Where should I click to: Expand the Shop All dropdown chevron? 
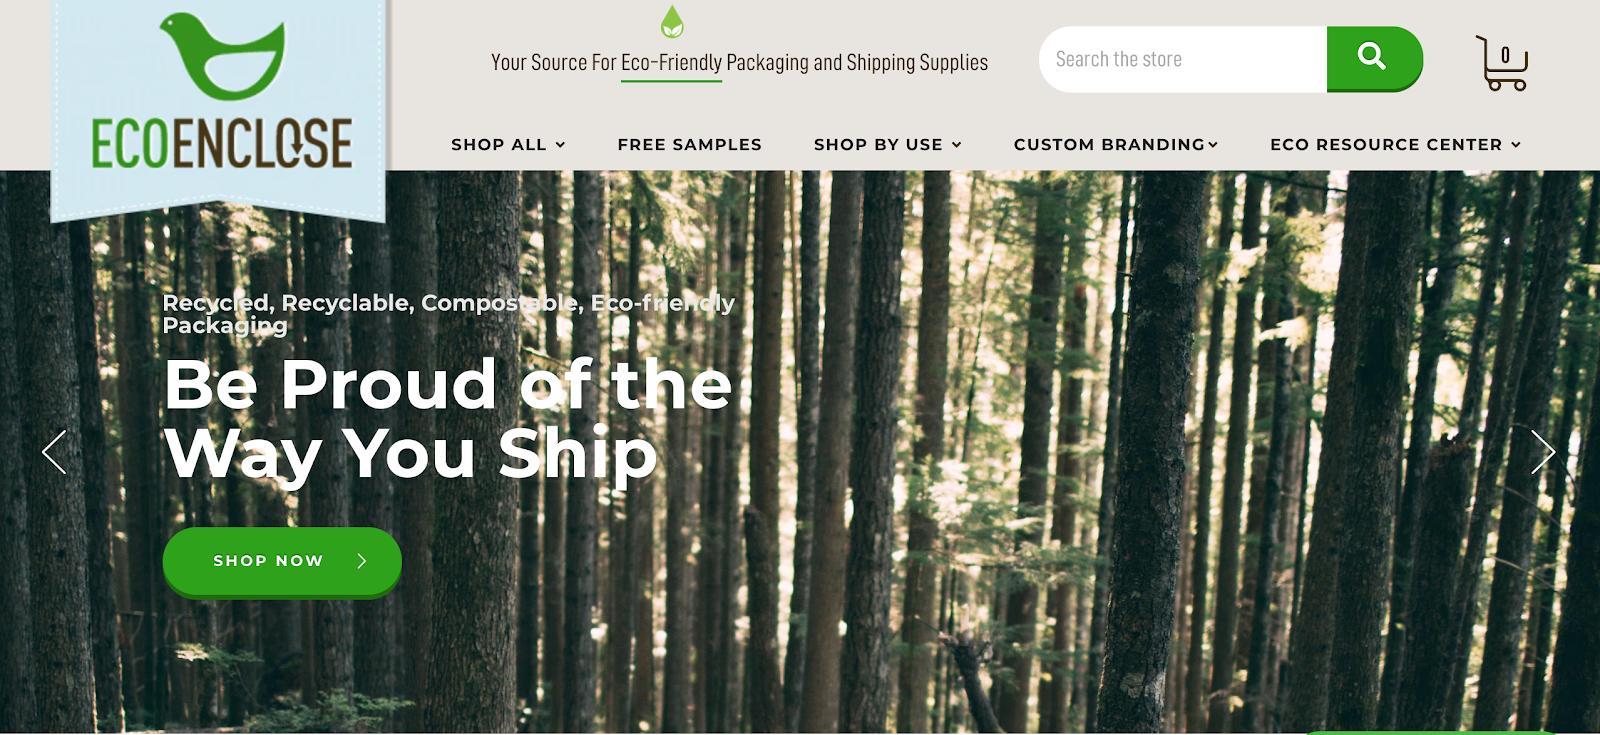click(x=560, y=145)
